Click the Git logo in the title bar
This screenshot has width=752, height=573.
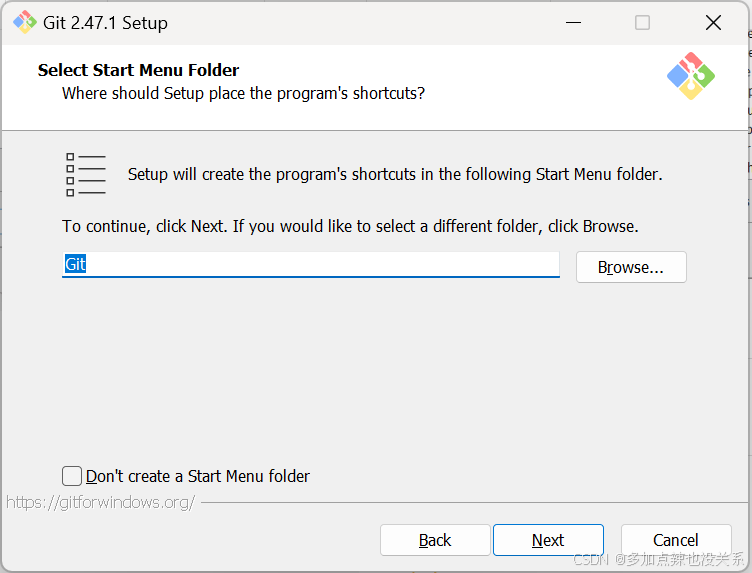[24, 23]
